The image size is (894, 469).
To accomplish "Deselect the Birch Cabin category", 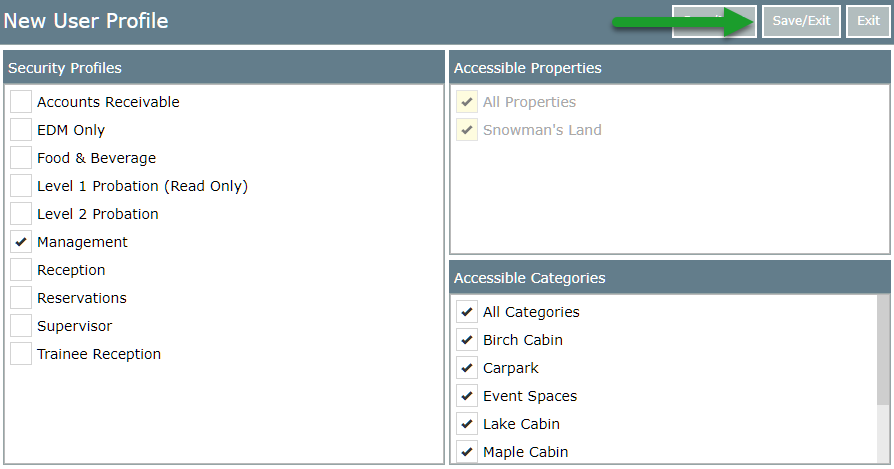I will click(467, 340).
